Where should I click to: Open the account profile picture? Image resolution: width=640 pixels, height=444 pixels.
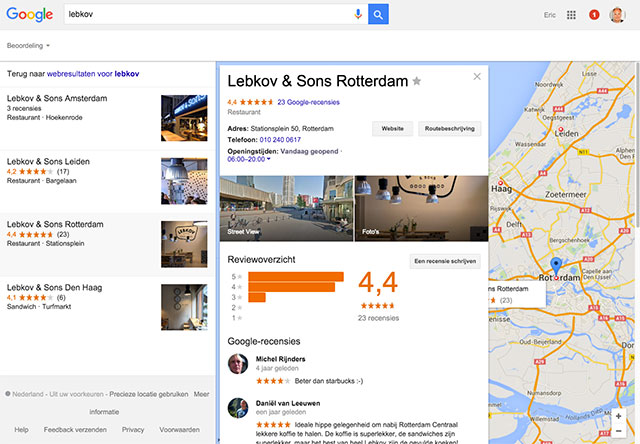point(617,15)
